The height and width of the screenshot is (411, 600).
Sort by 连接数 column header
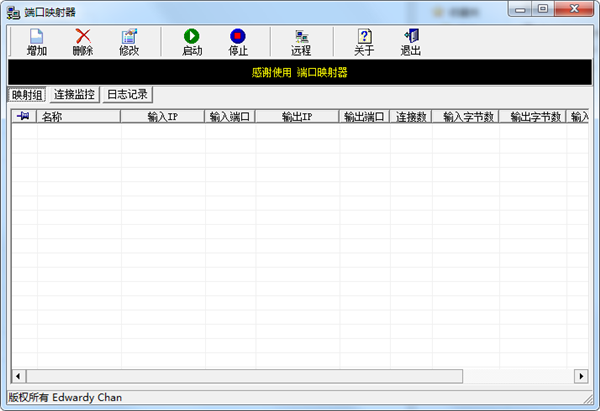click(410, 117)
